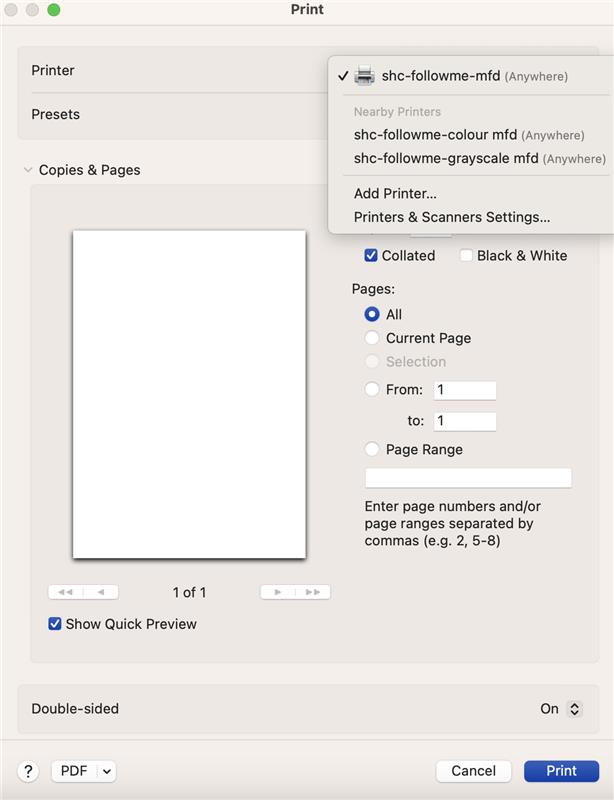Enable the Black & White checkbox

point(466,255)
